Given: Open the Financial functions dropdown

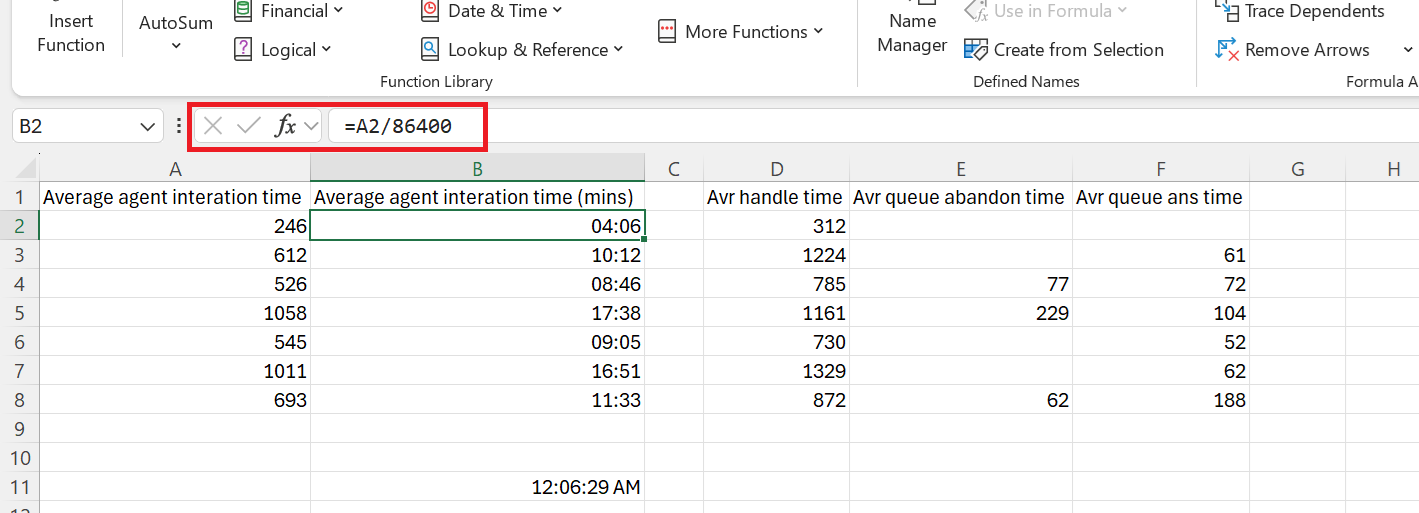Looking at the screenshot, I should (x=288, y=12).
